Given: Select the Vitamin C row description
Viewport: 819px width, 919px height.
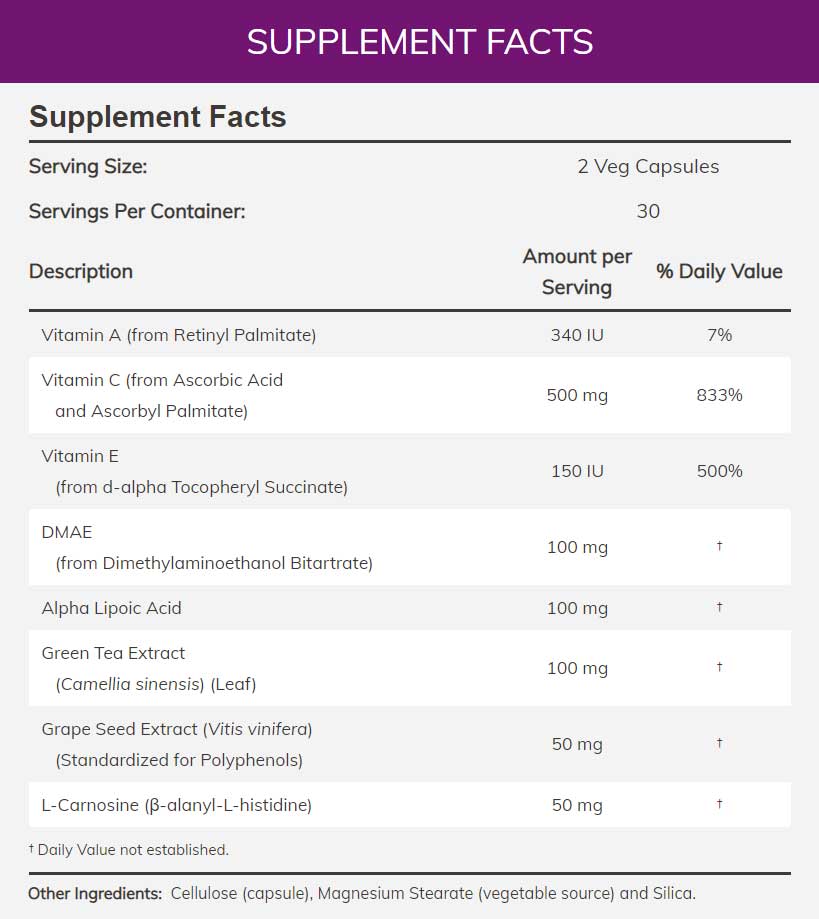Looking at the screenshot, I should [x=162, y=395].
